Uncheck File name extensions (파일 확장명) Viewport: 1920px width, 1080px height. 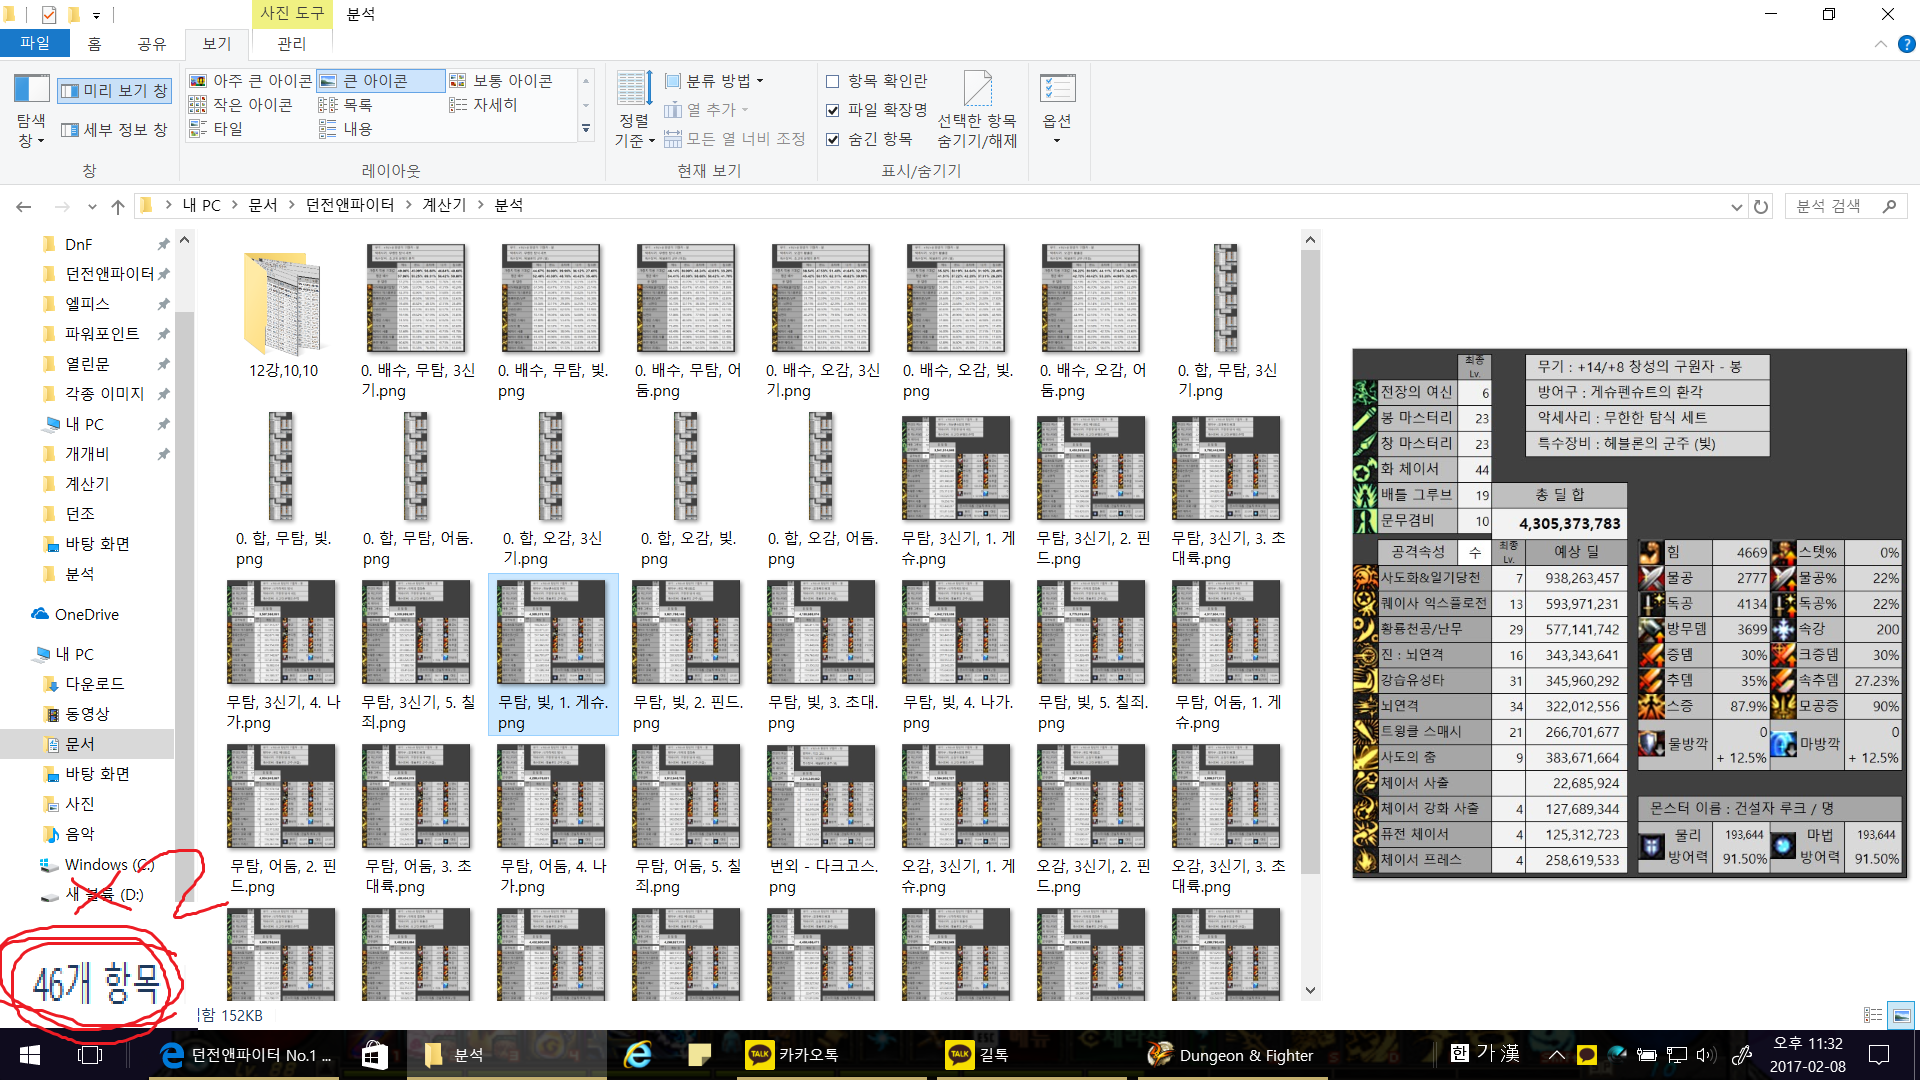click(833, 110)
